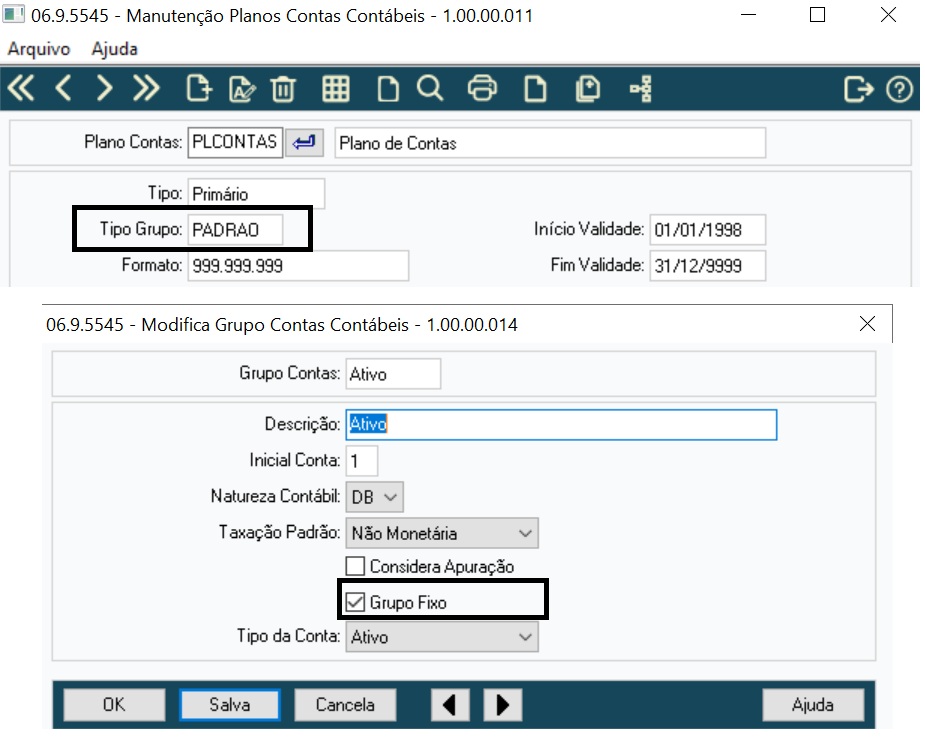Go to the next record in the toolbar
The height and width of the screenshot is (738, 925).
pyautogui.click(x=104, y=88)
